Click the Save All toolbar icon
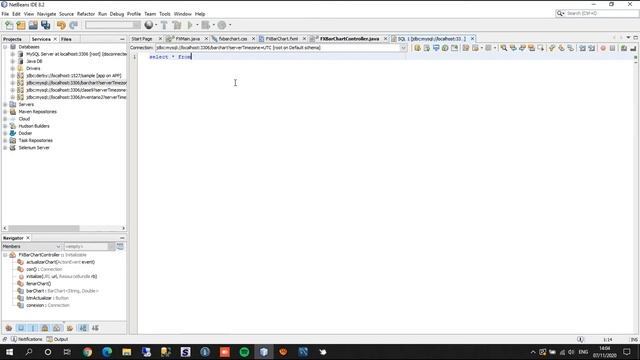This screenshot has width=640, height=360. pos(45,25)
